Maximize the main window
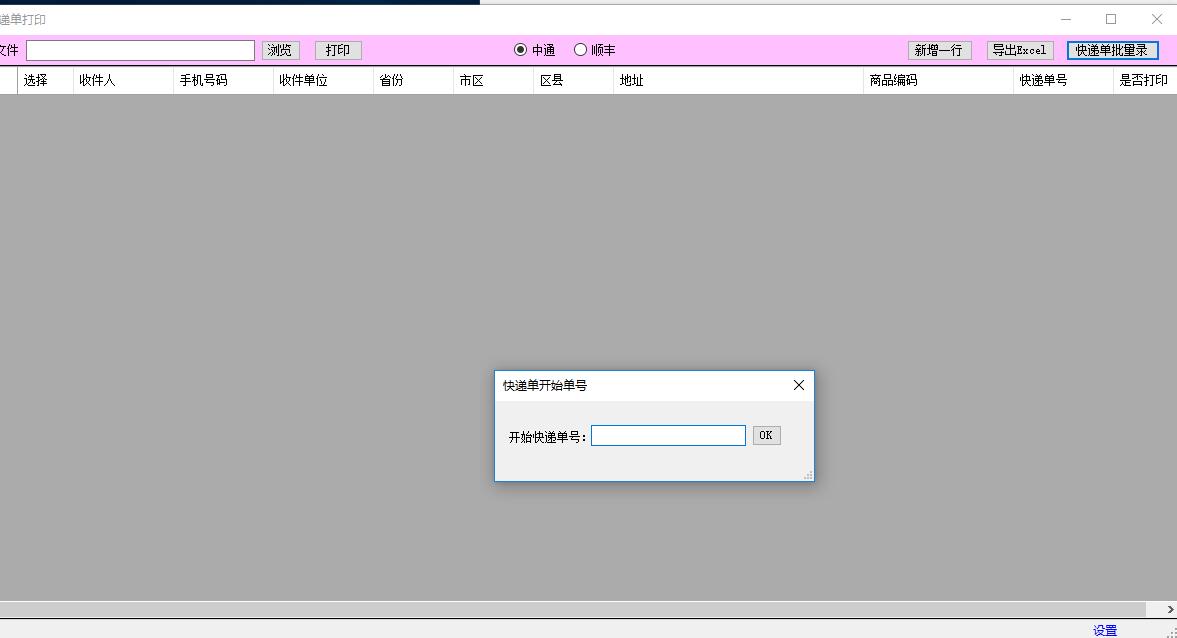The height and width of the screenshot is (638, 1177). 1111,19
